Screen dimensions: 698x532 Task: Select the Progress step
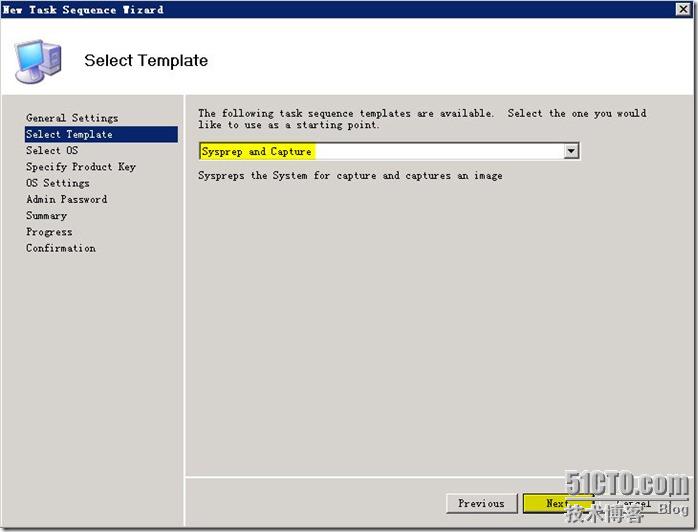point(49,232)
